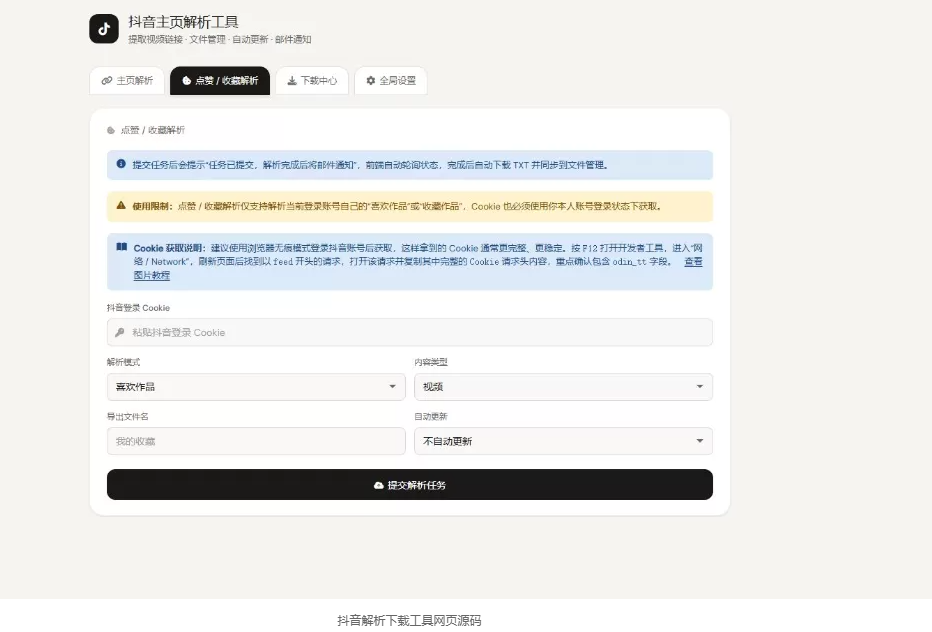Click the 提交解析任务 button
This screenshot has height=632, width=932.
(410, 485)
